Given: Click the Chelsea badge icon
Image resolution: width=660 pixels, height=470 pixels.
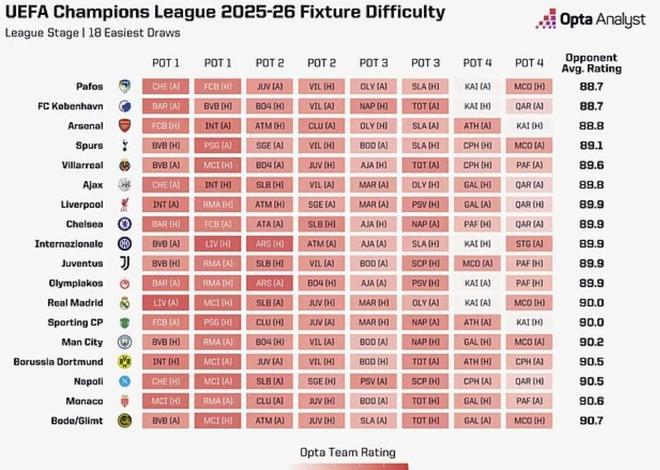Looking at the screenshot, I should click(x=125, y=224).
